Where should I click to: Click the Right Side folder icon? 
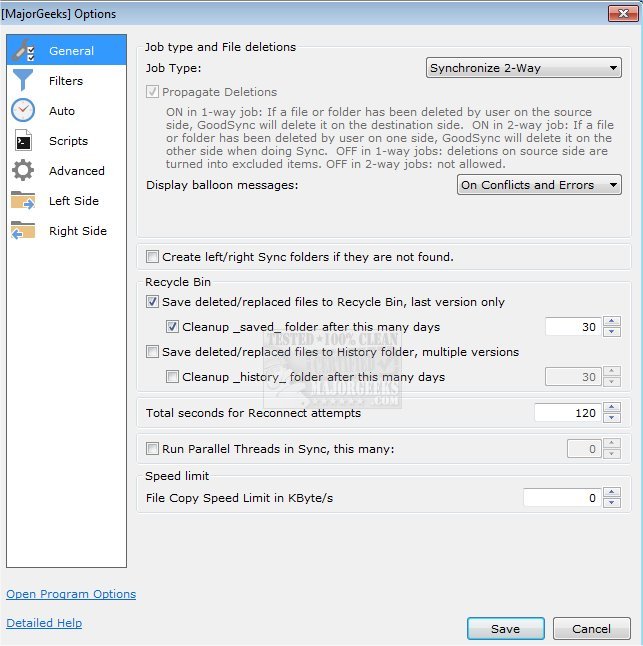[x=23, y=230]
